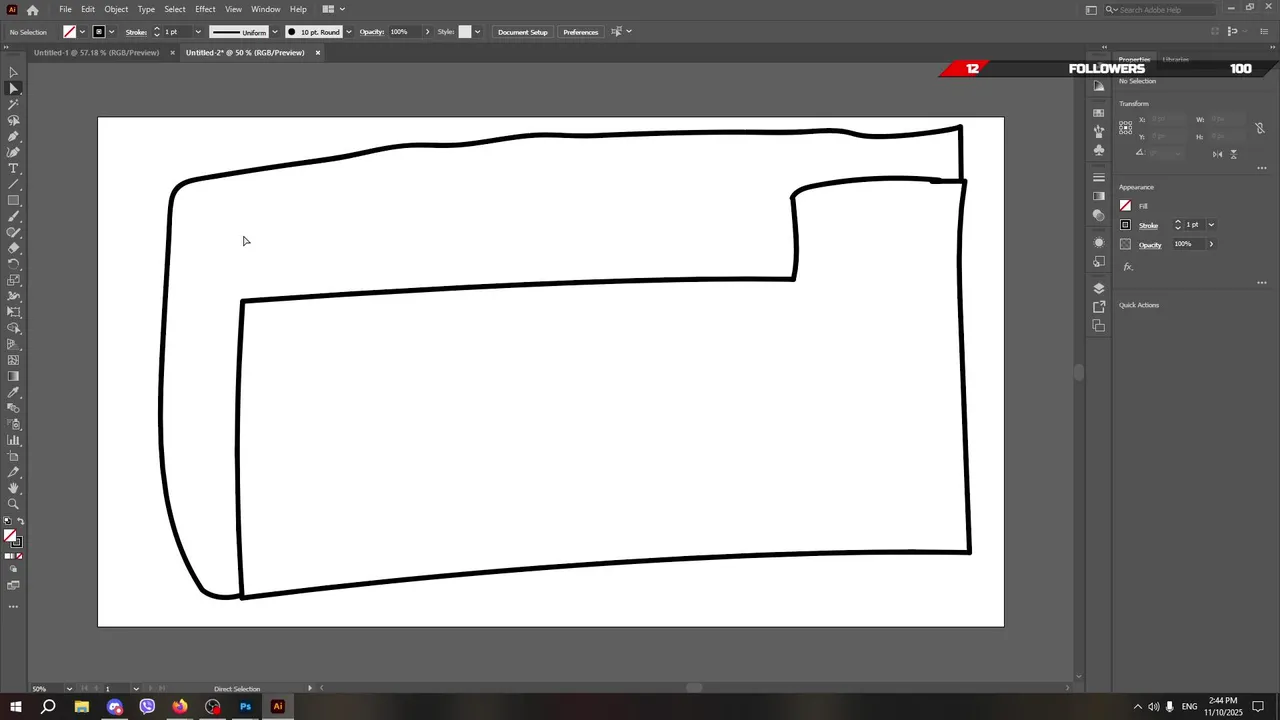Click Stroke label in control bar
Viewport: 1280px width, 720px height.
click(136, 32)
